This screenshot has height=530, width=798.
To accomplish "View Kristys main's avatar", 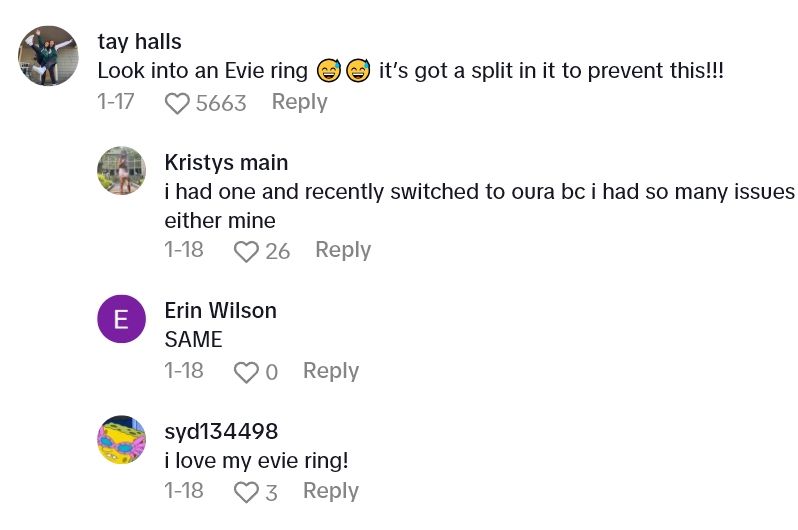I will [122, 170].
